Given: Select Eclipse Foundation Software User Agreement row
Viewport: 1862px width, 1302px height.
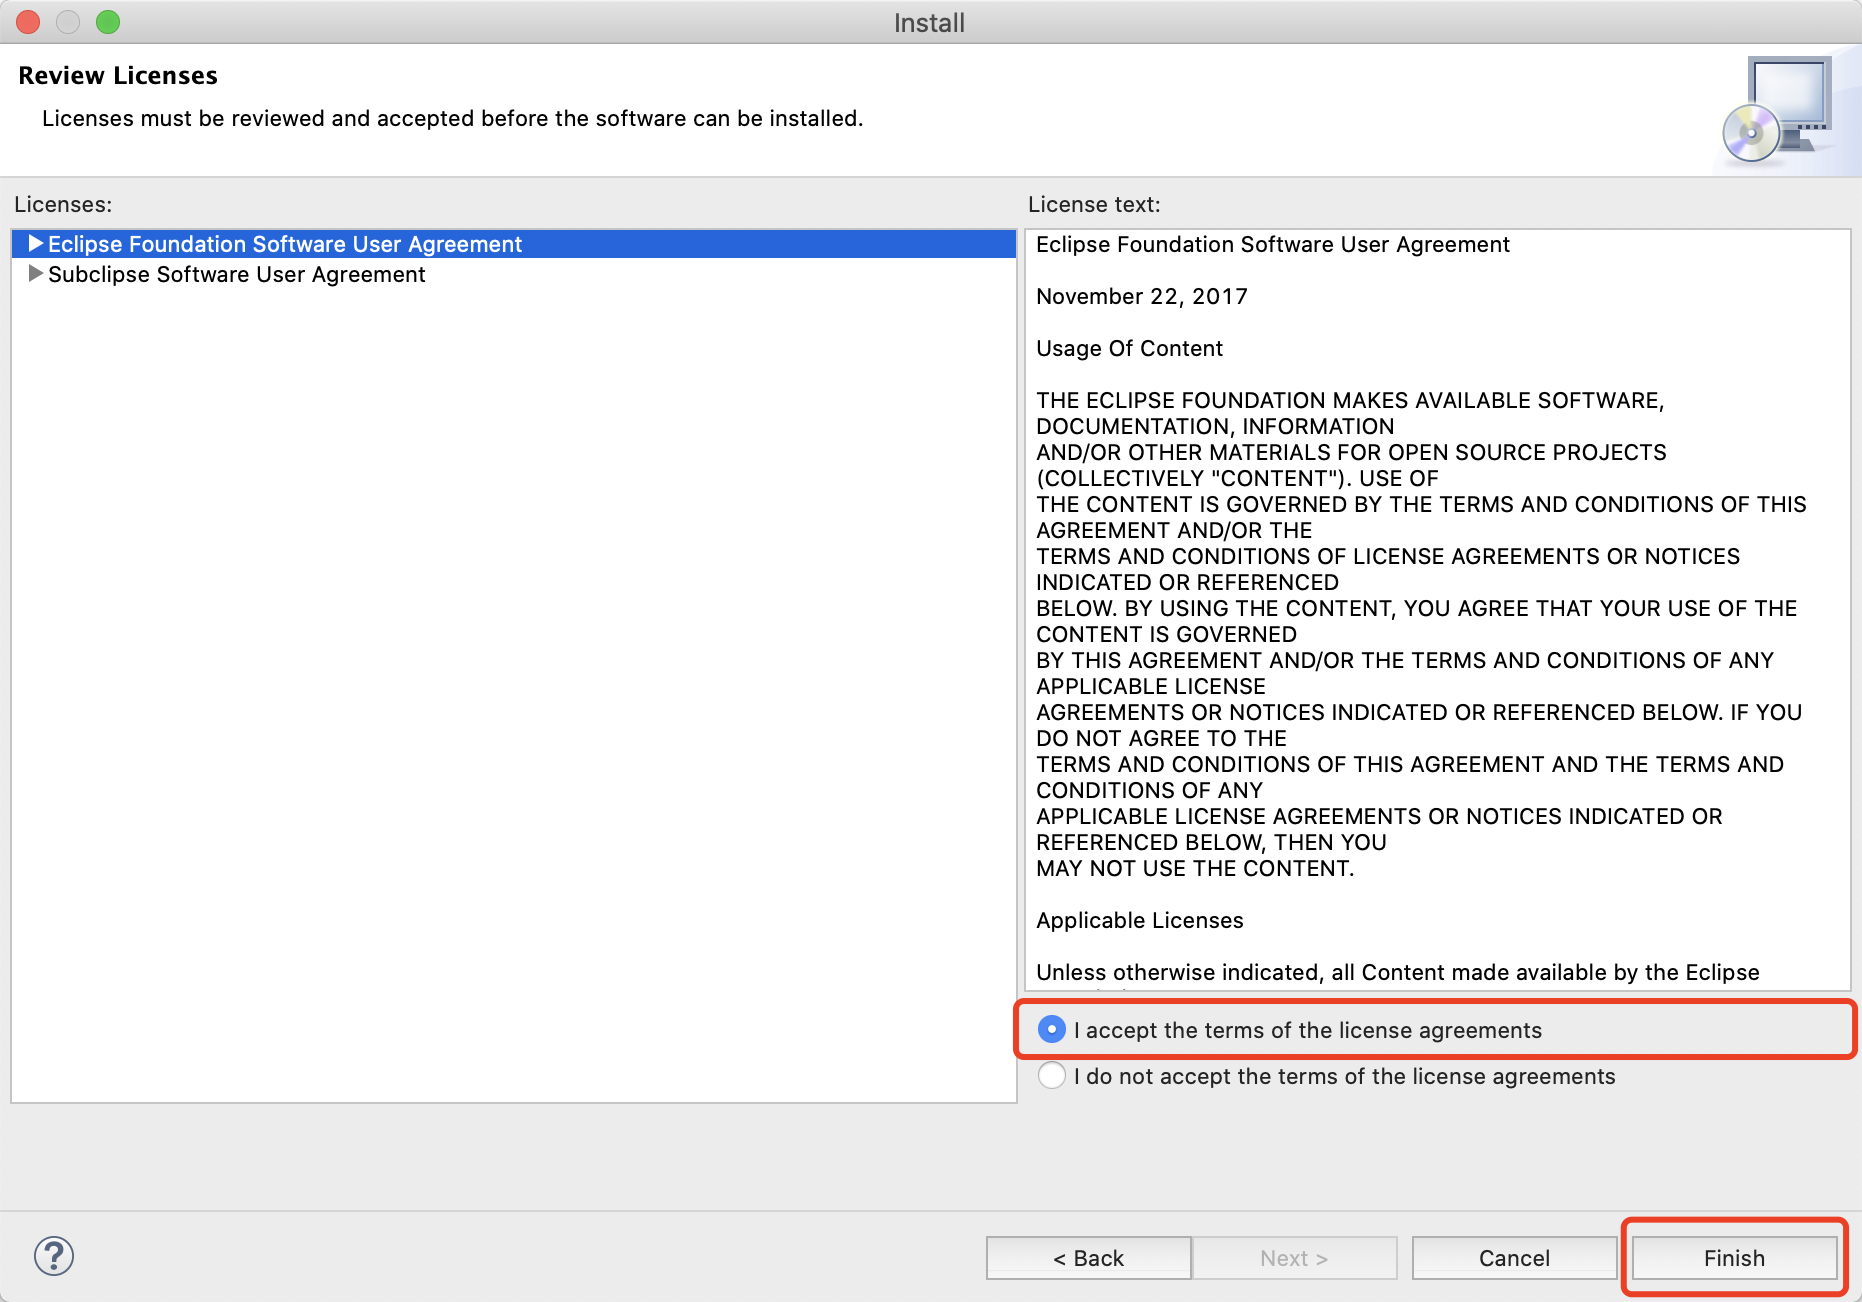Looking at the screenshot, I should [x=514, y=244].
